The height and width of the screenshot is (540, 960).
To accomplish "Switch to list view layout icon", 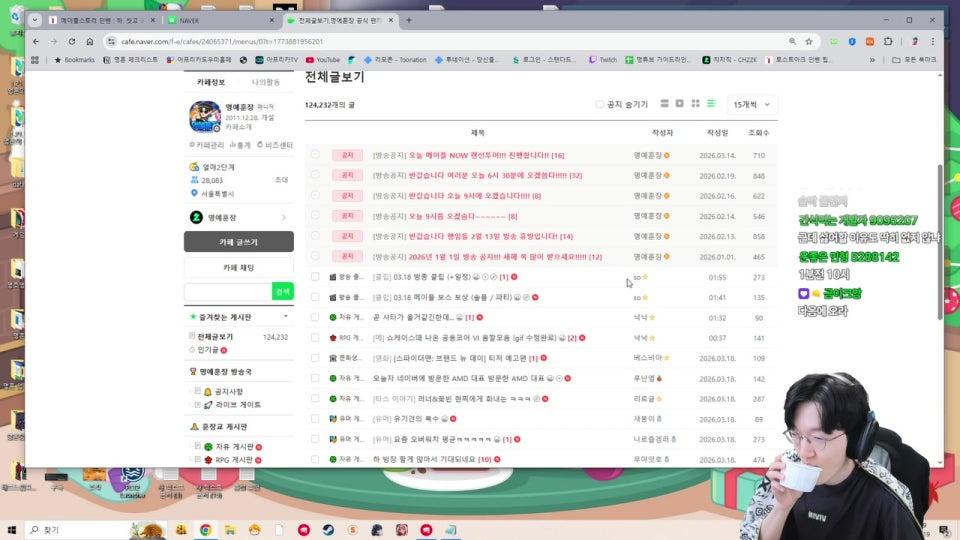I will pos(711,103).
